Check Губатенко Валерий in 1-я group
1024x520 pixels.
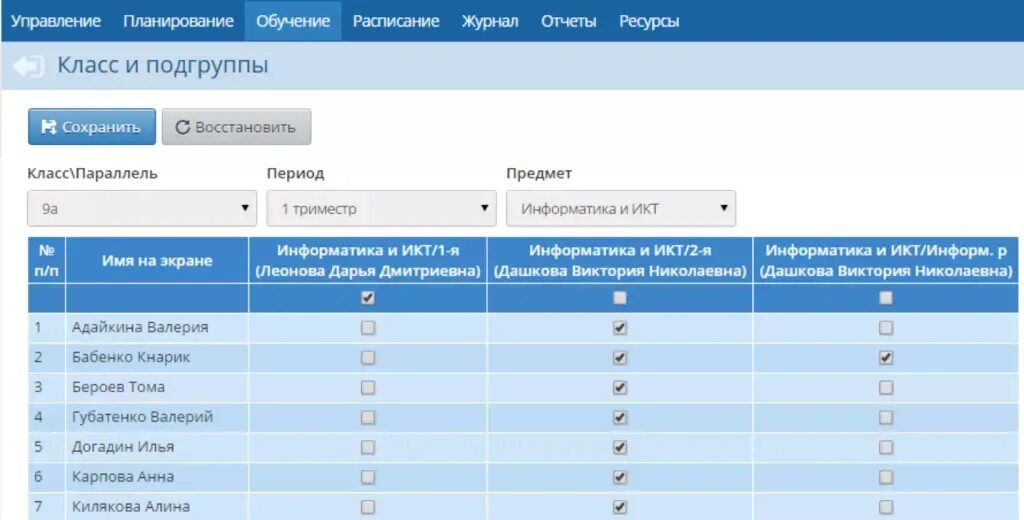[368, 417]
